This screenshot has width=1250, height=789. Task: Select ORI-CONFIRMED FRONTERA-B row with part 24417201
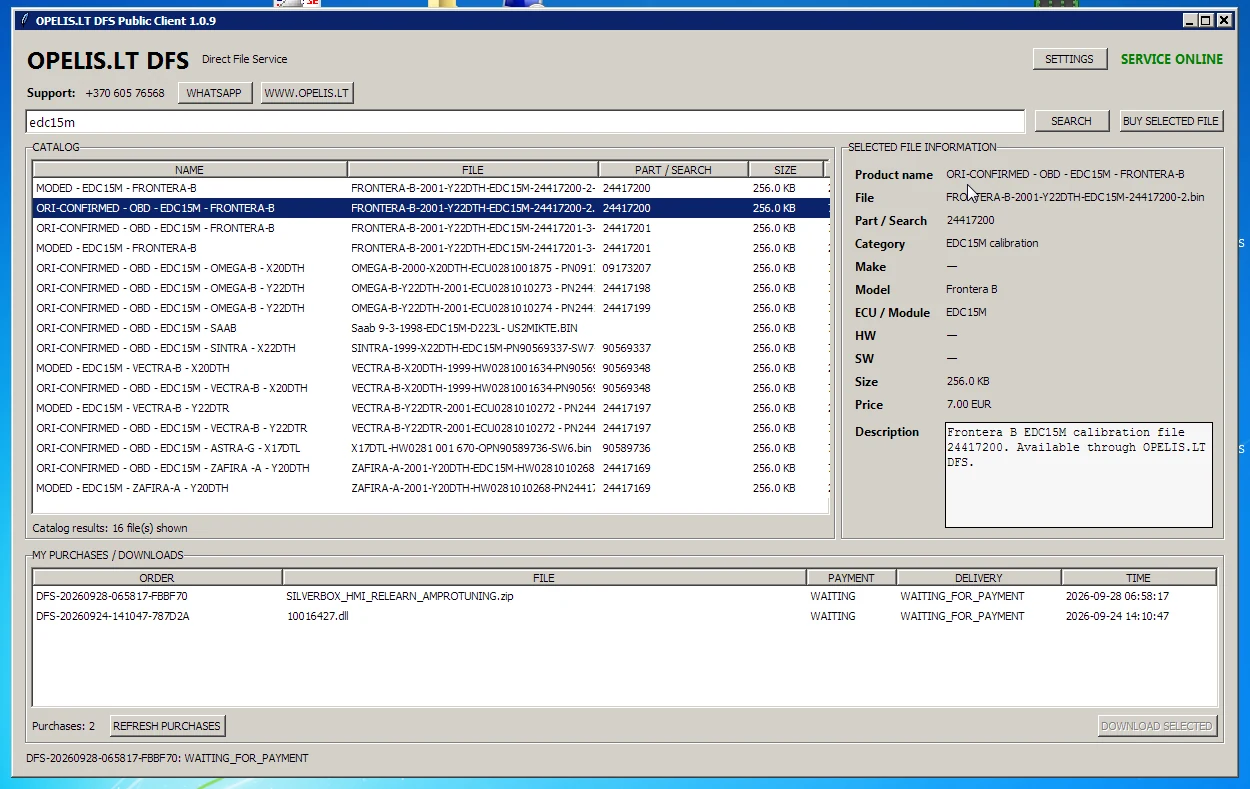click(x=431, y=228)
